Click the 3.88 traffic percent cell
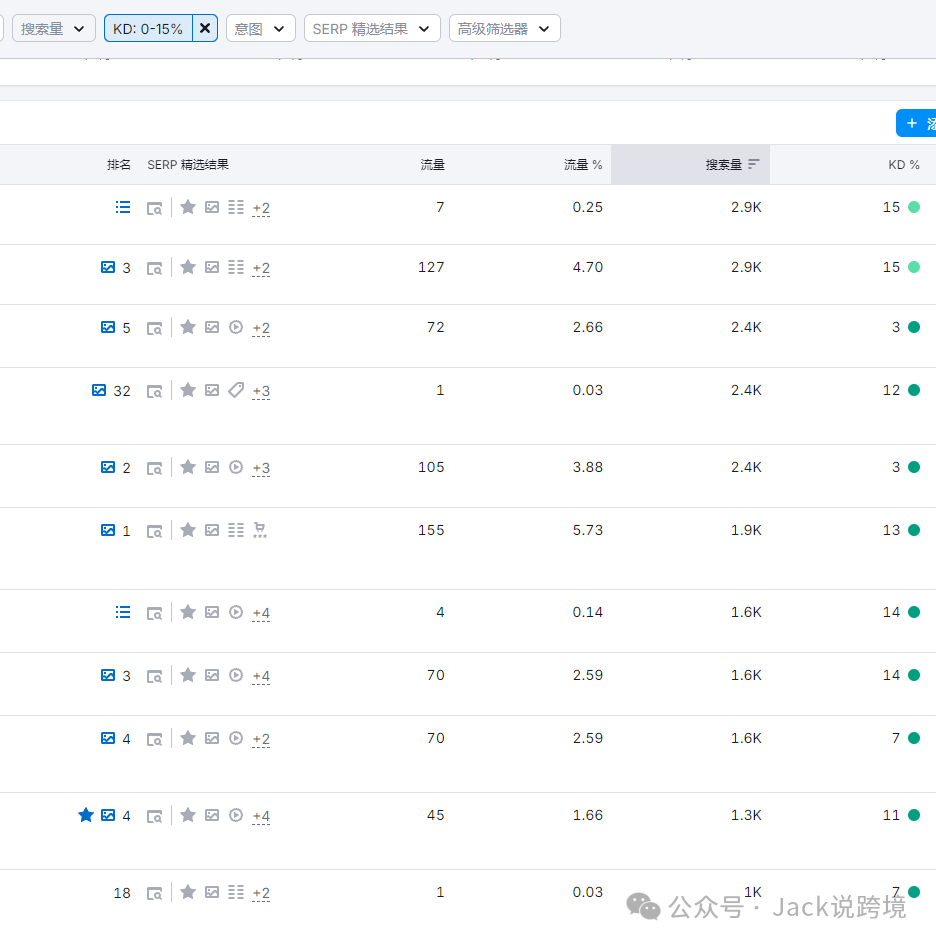This screenshot has height=944, width=936. [587, 467]
